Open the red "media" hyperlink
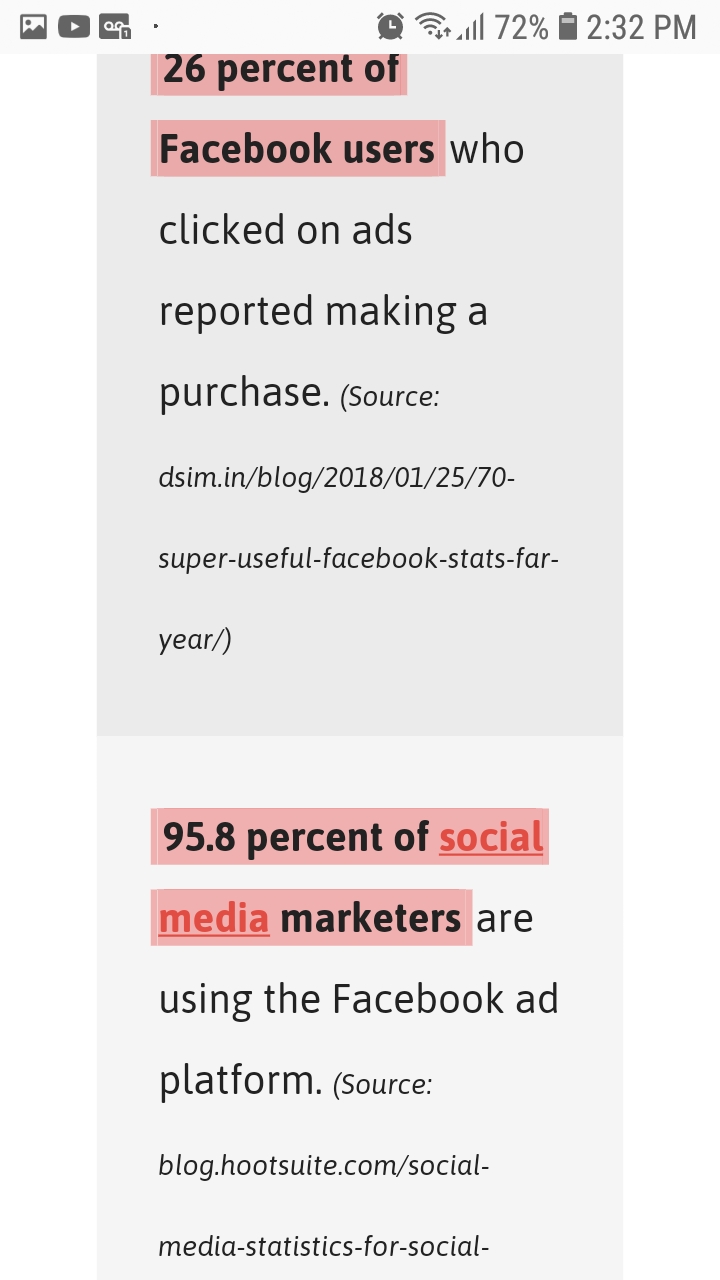Screen dimensions: 720x1280 coord(214,917)
